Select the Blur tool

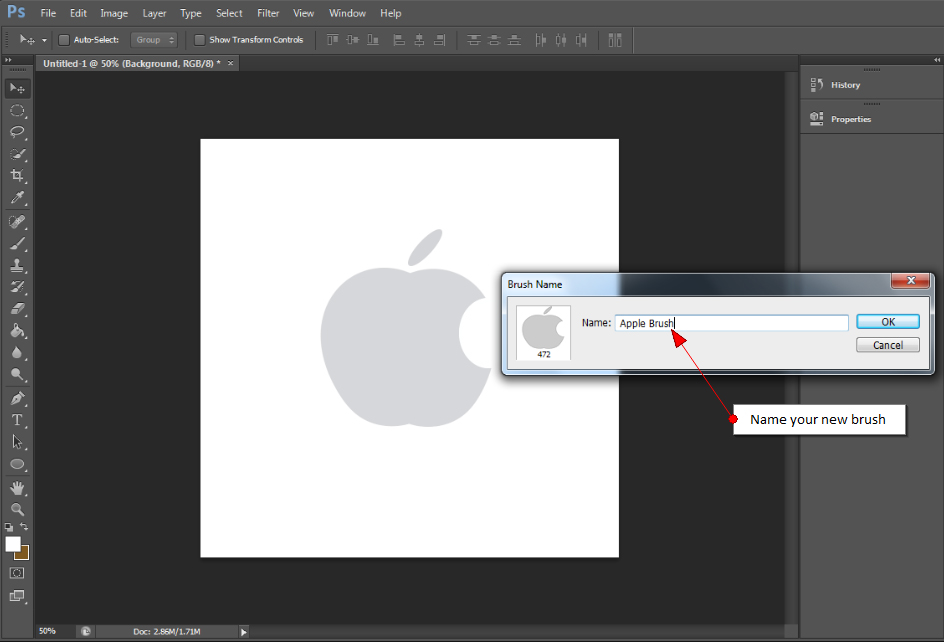[17, 352]
